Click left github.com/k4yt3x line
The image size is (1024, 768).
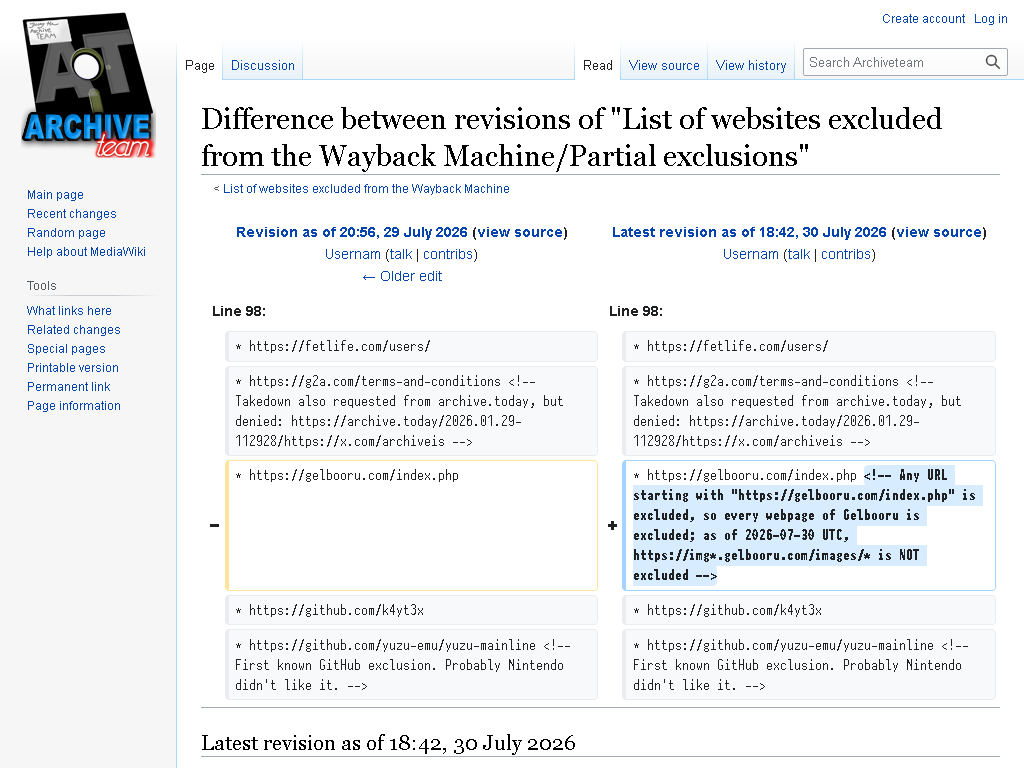(x=411, y=610)
